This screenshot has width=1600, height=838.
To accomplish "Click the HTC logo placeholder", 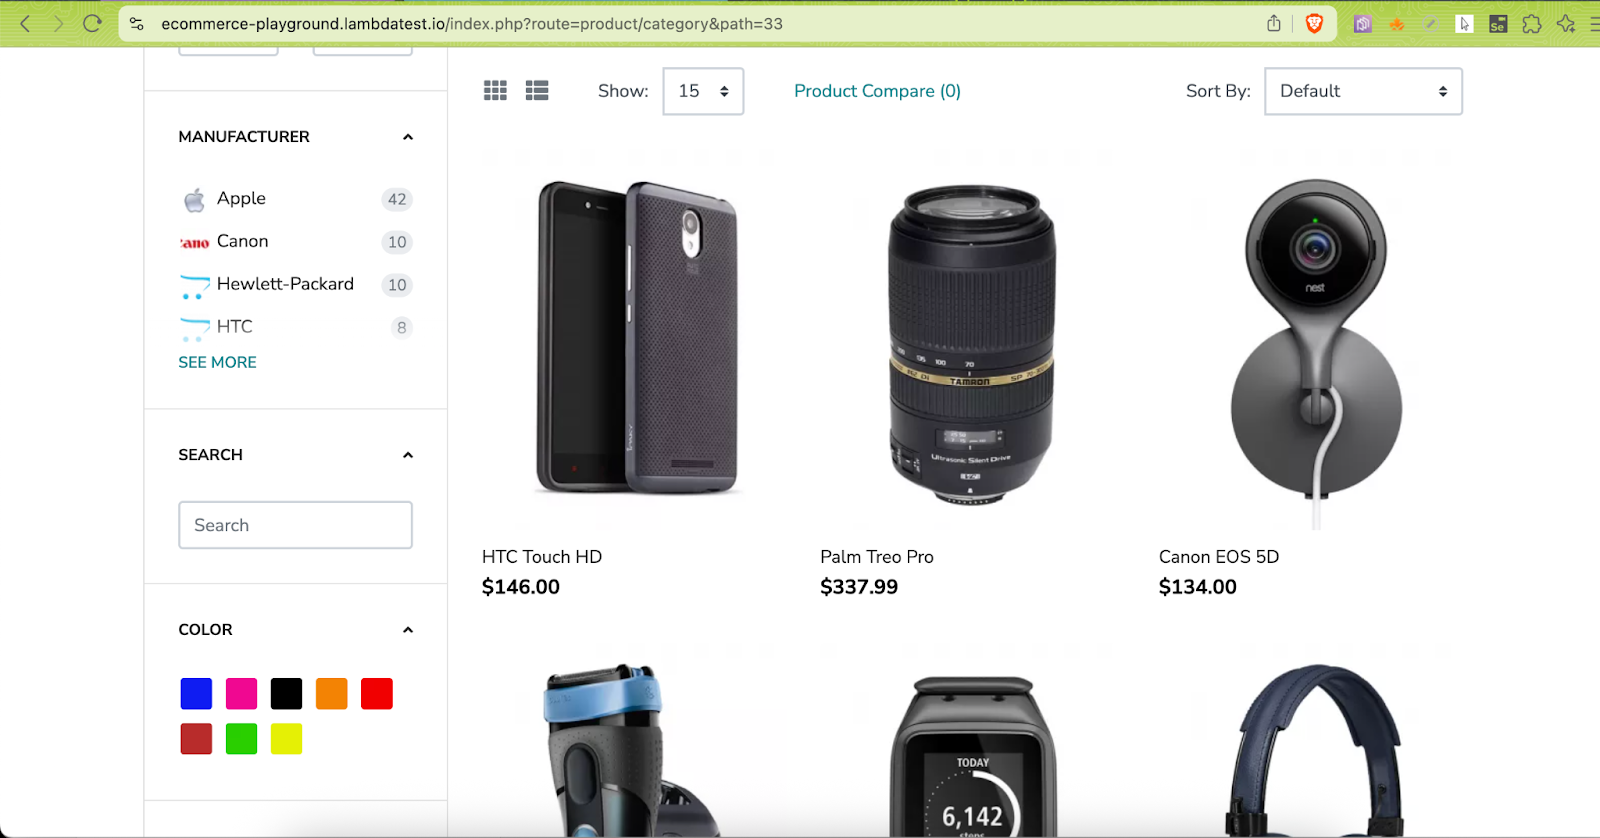I will [194, 329].
